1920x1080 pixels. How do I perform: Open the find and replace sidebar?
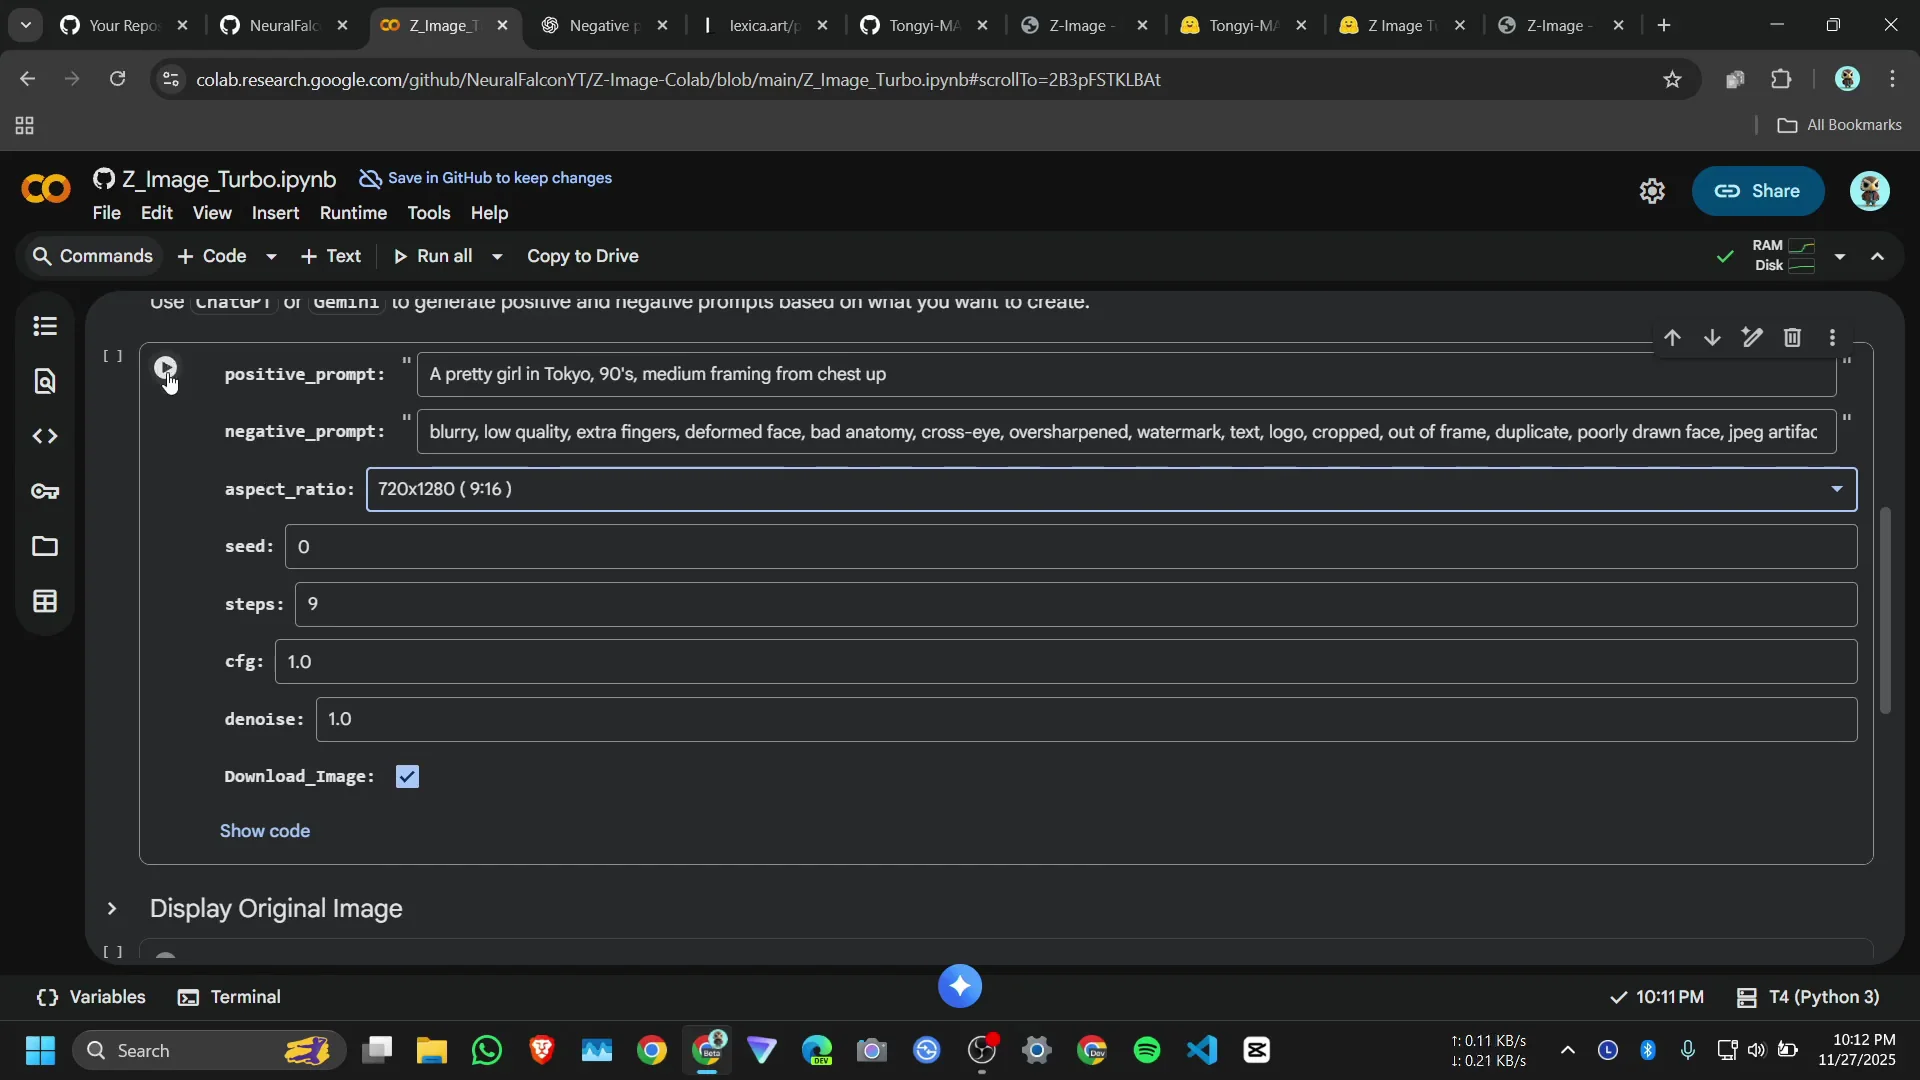[44, 381]
